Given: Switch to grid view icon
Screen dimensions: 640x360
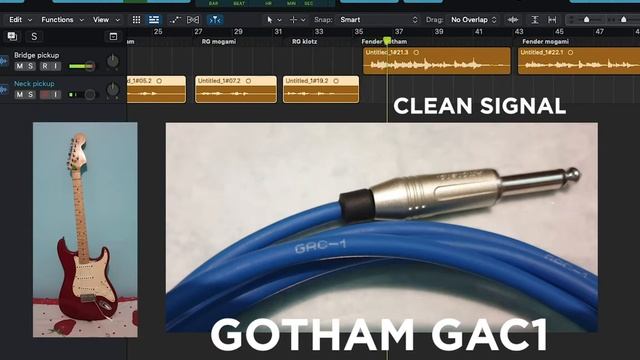Looking at the screenshot, I should (x=136, y=20).
